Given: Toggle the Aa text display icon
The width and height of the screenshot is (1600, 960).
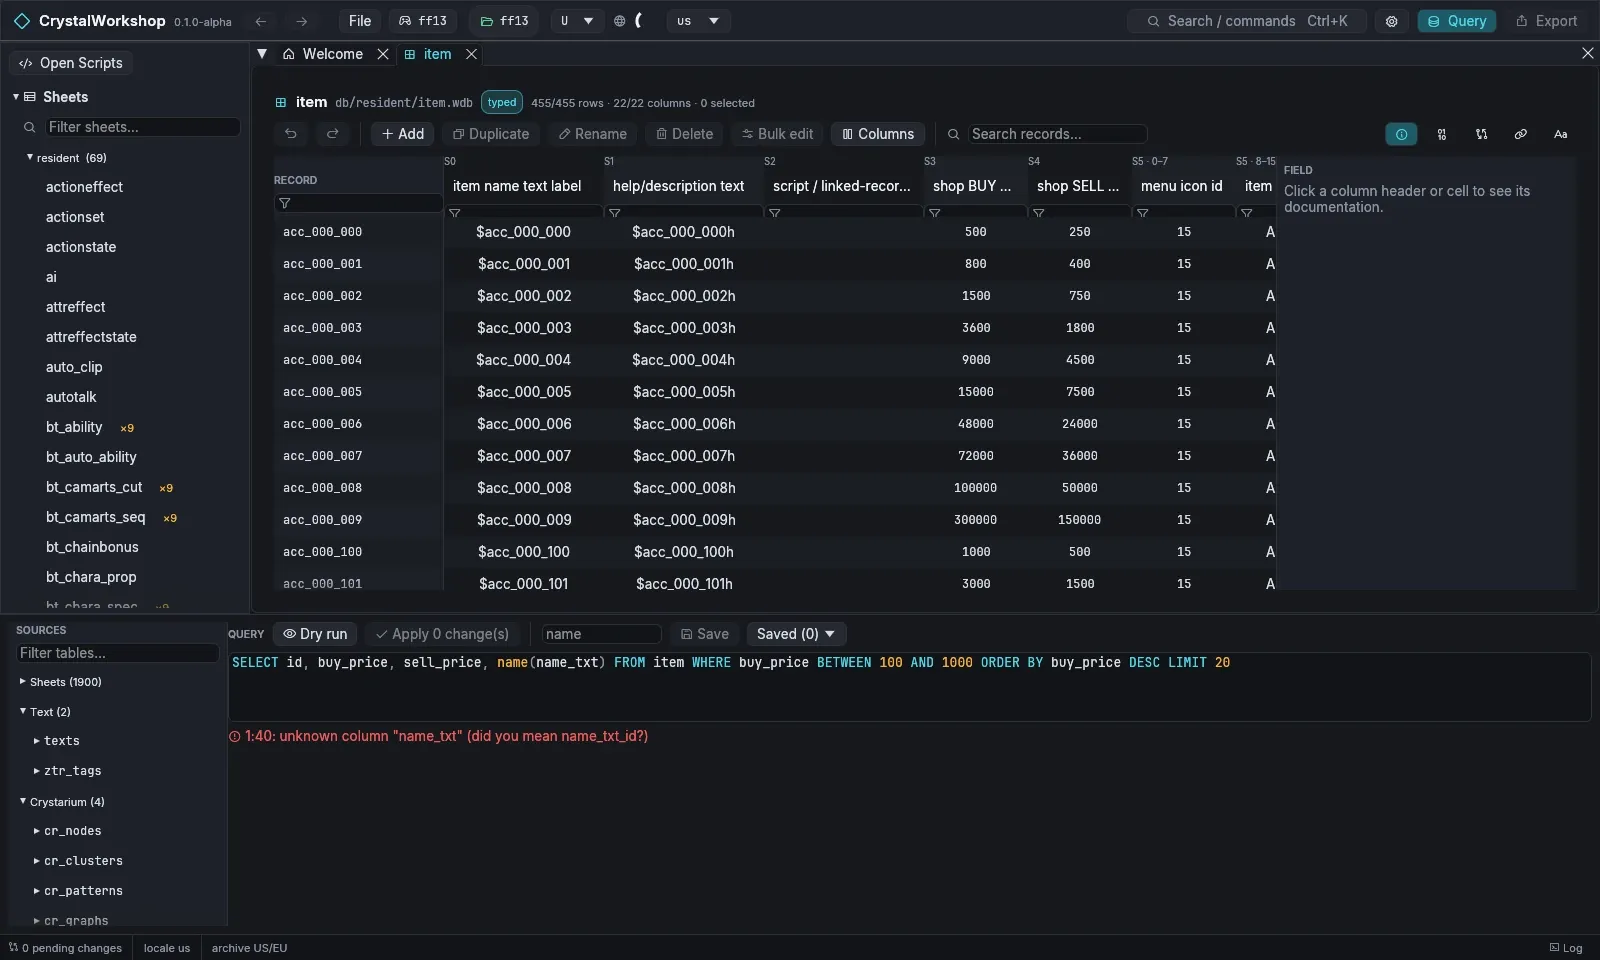Looking at the screenshot, I should [1560, 134].
